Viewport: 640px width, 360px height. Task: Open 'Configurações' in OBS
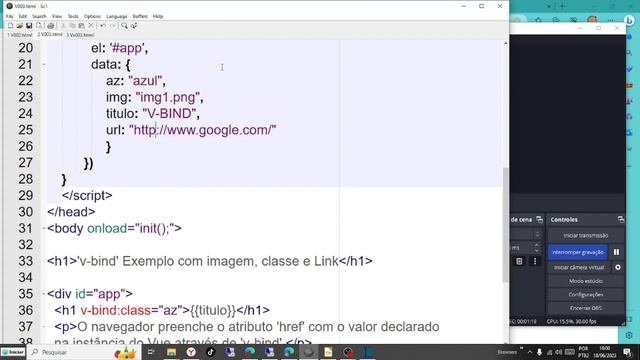(x=586, y=295)
